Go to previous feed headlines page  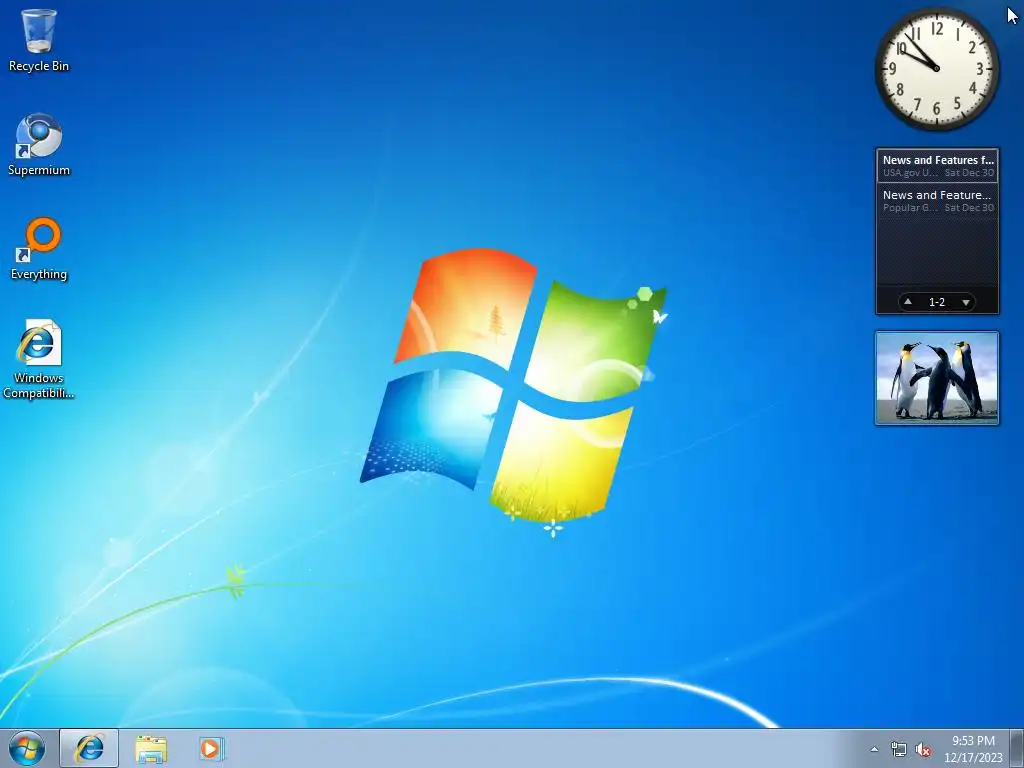point(908,302)
